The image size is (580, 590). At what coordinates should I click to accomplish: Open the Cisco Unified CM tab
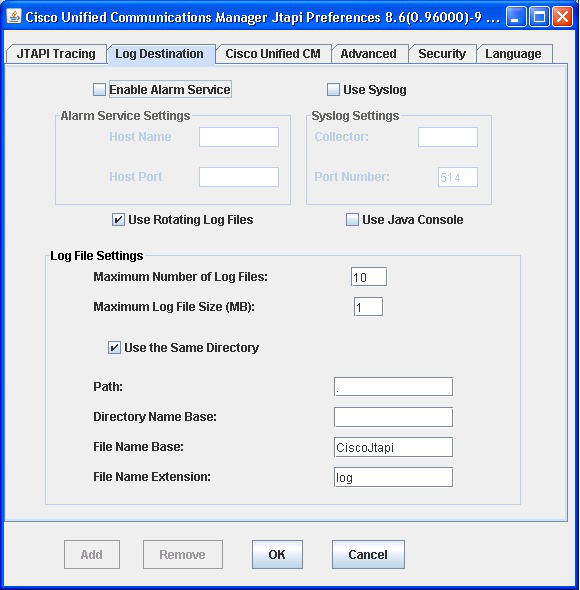pos(273,54)
